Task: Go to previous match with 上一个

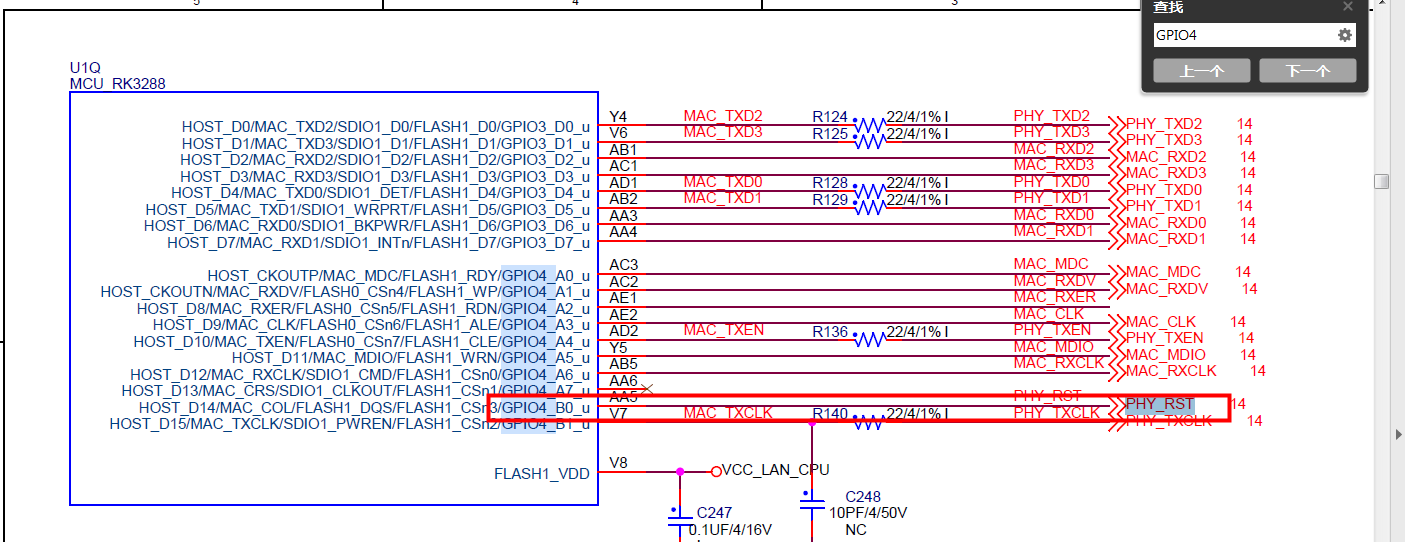Action: tap(1202, 71)
